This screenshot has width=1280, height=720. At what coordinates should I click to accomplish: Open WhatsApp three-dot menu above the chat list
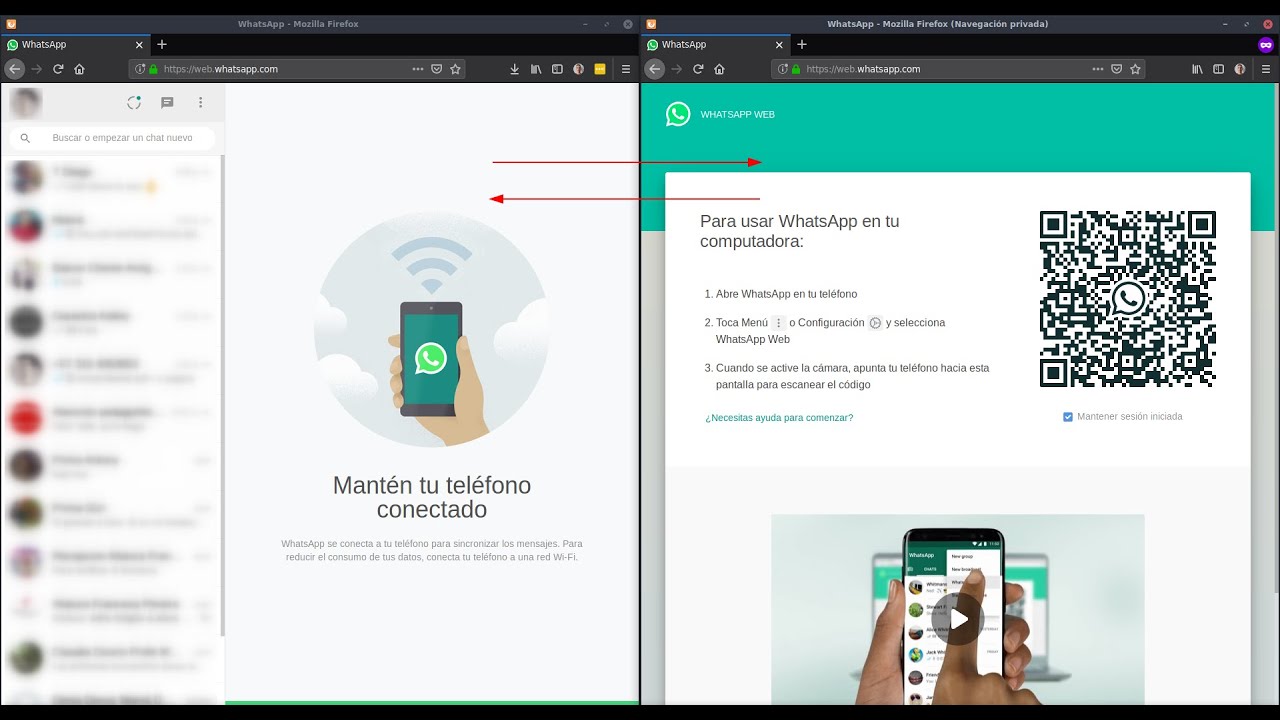click(x=200, y=102)
